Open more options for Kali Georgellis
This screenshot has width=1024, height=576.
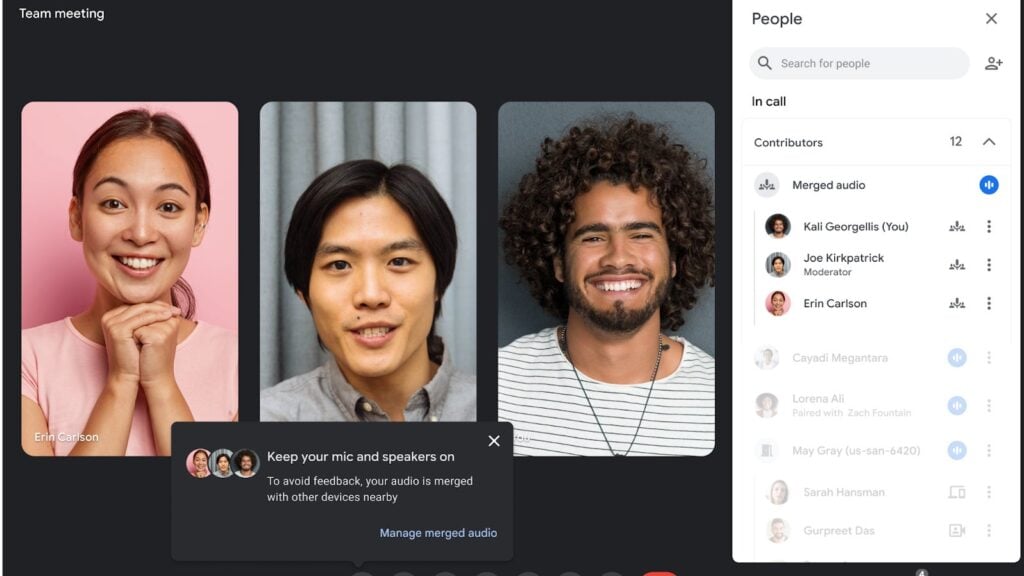pos(989,227)
